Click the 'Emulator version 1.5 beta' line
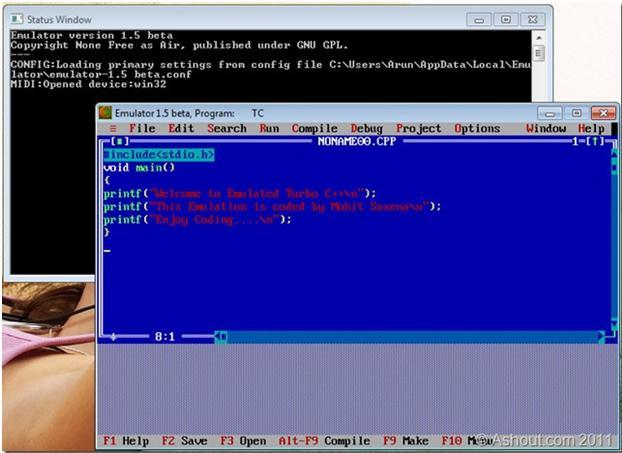Viewport: 622px width, 453px height. (x=92, y=35)
